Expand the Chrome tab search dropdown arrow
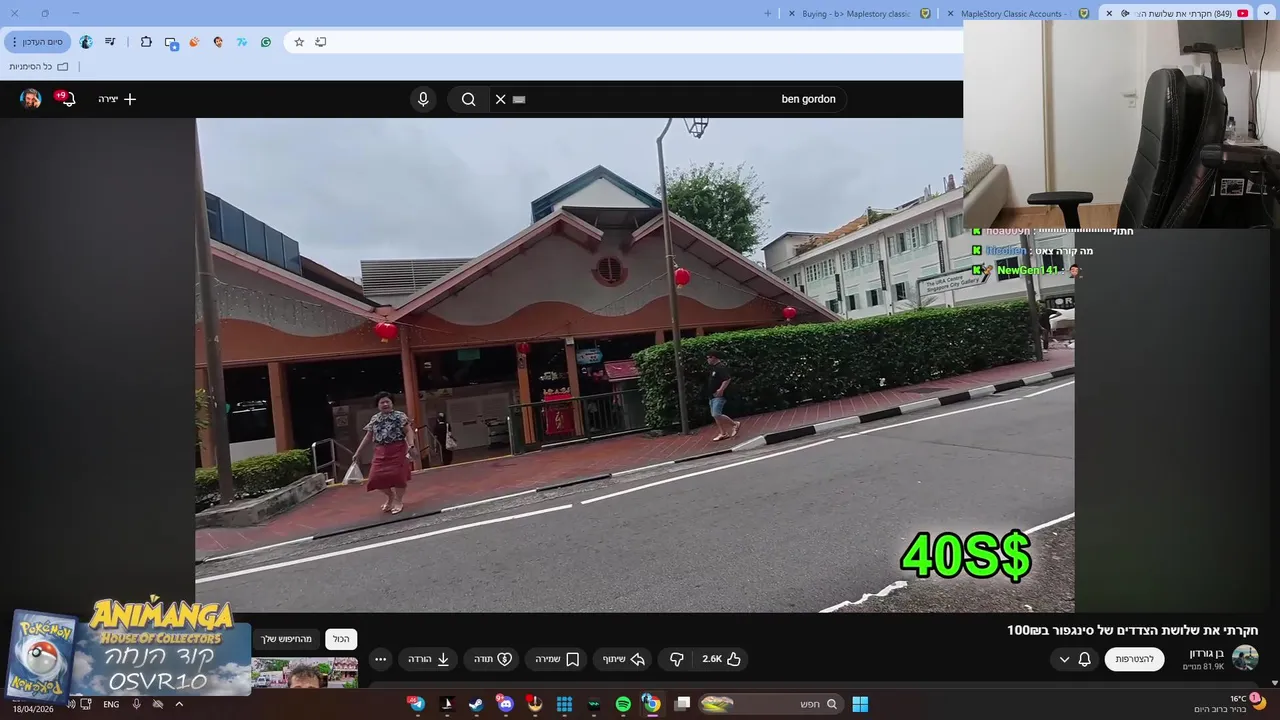1280x720 pixels. 1266,14
